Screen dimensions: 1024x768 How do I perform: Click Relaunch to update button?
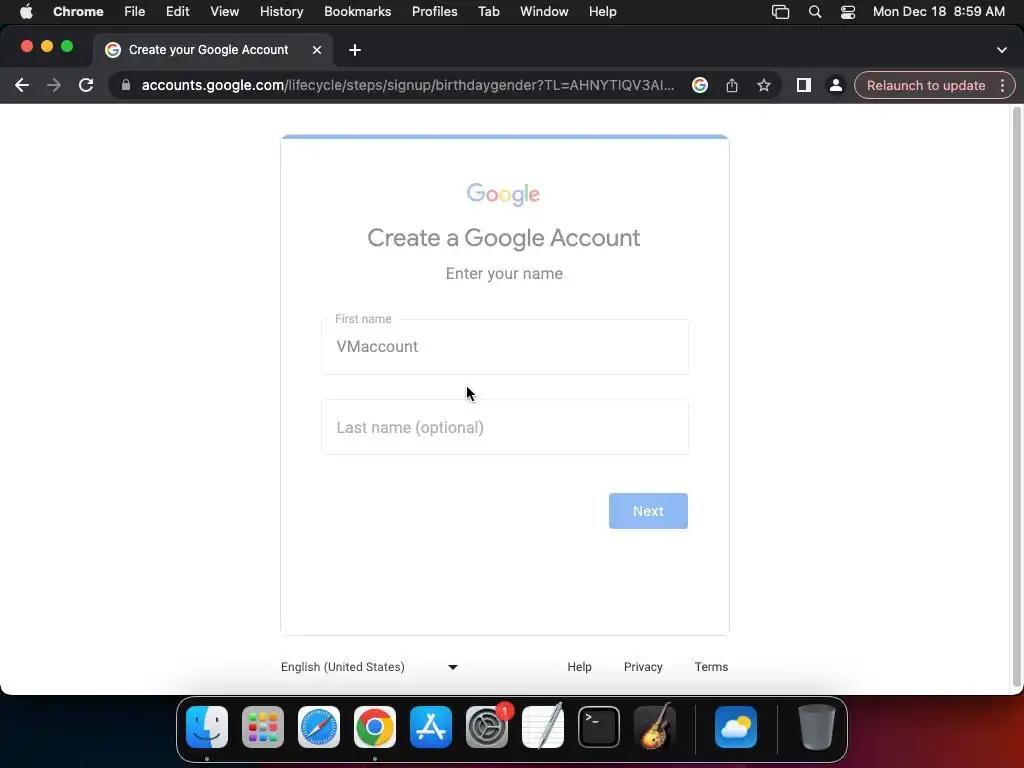[x=926, y=86]
